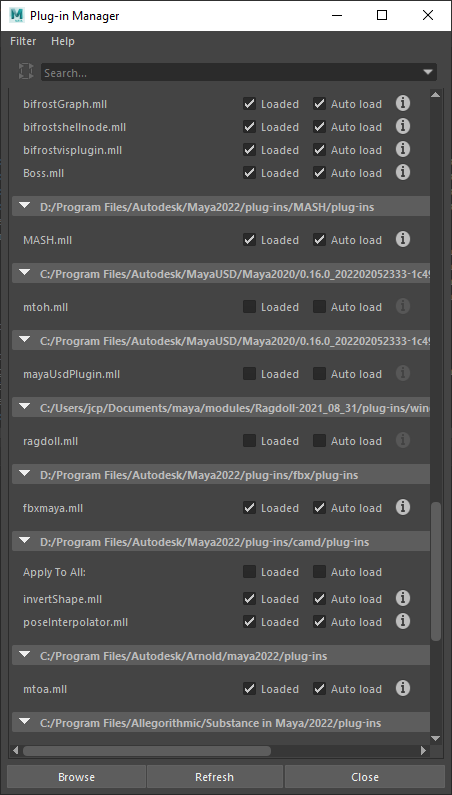Select the fbxmaya.mll plug-in name
452x795 pixels.
point(53,508)
